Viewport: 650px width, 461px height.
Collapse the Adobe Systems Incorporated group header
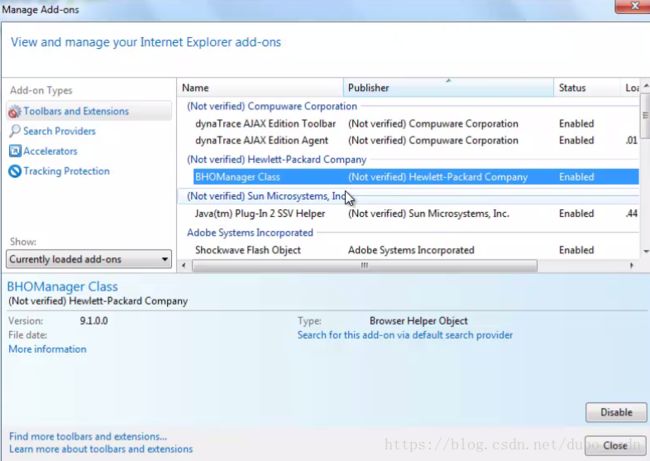pyautogui.click(x=250, y=233)
